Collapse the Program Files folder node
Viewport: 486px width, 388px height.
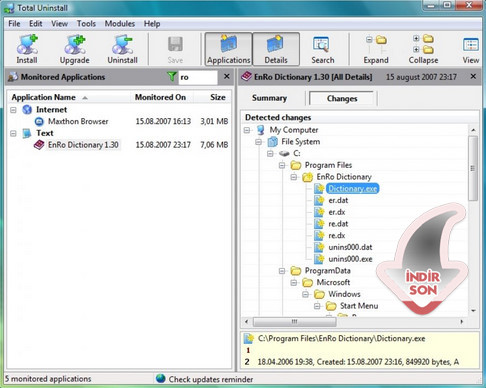tap(282, 165)
